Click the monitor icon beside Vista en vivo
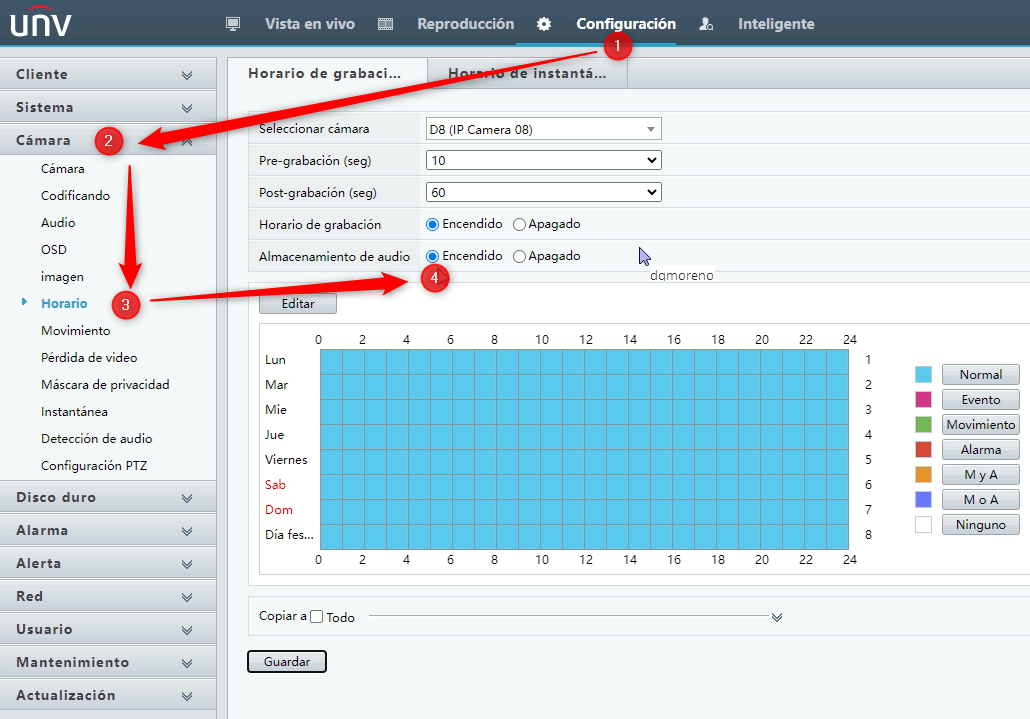Image resolution: width=1030 pixels, height=719 pixels. [232, 22]
